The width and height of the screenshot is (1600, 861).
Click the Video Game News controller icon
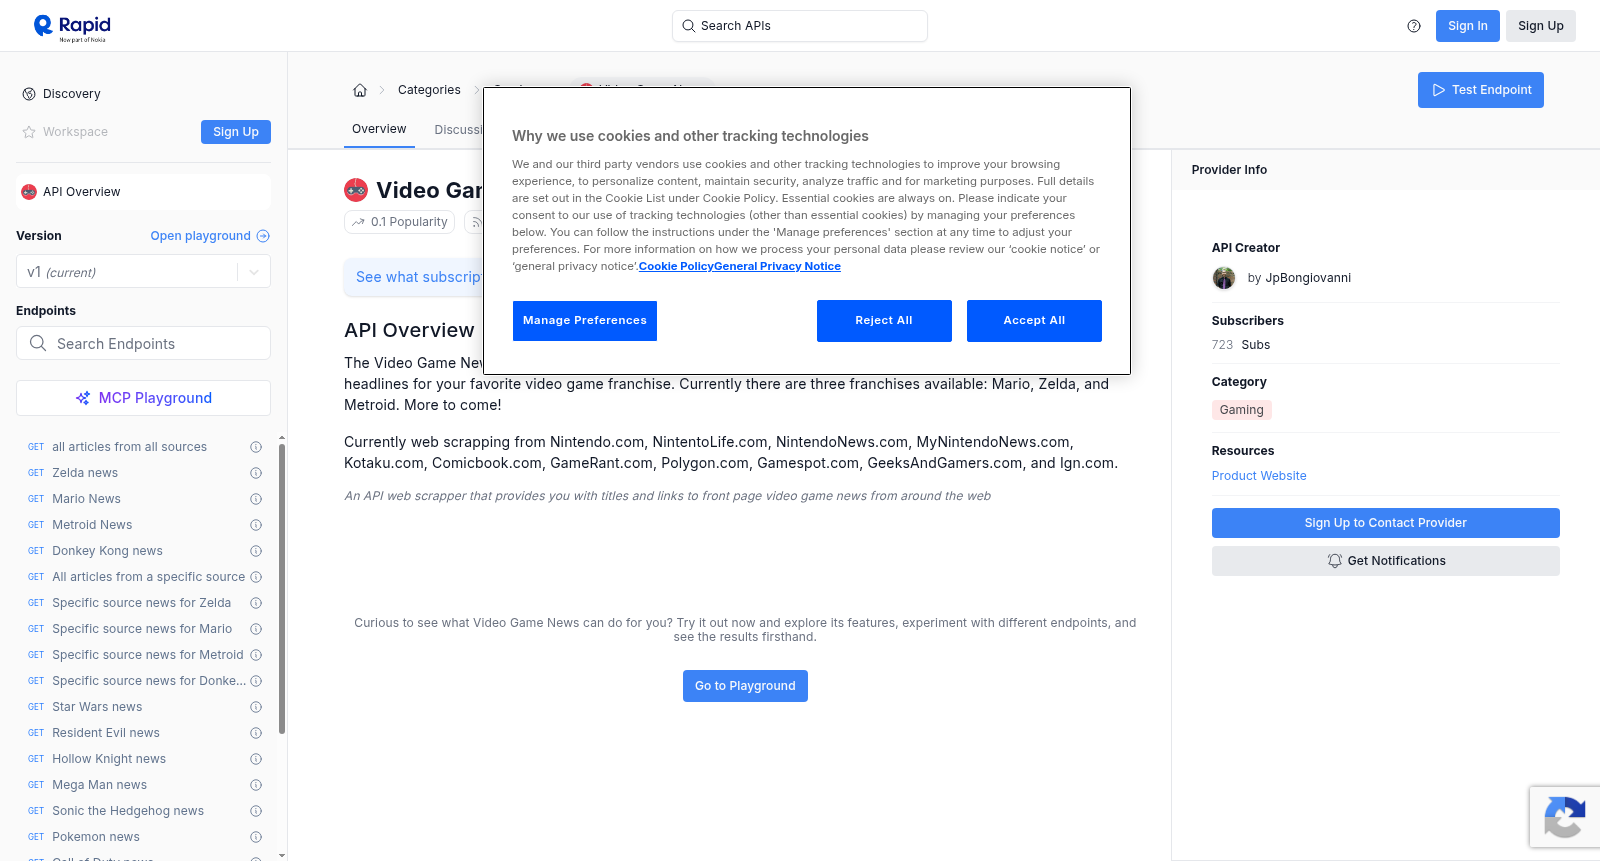coord(356,190)
